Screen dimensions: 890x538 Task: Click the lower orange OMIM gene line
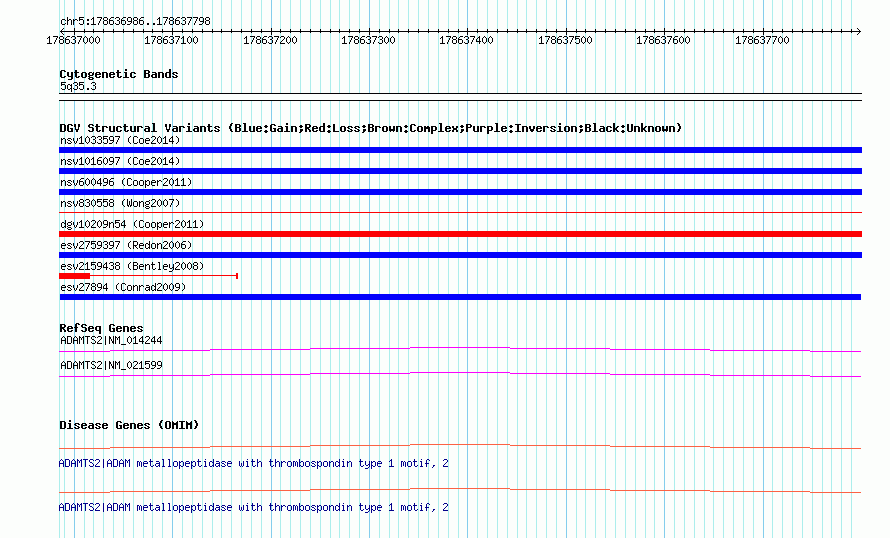click(460, 490)
